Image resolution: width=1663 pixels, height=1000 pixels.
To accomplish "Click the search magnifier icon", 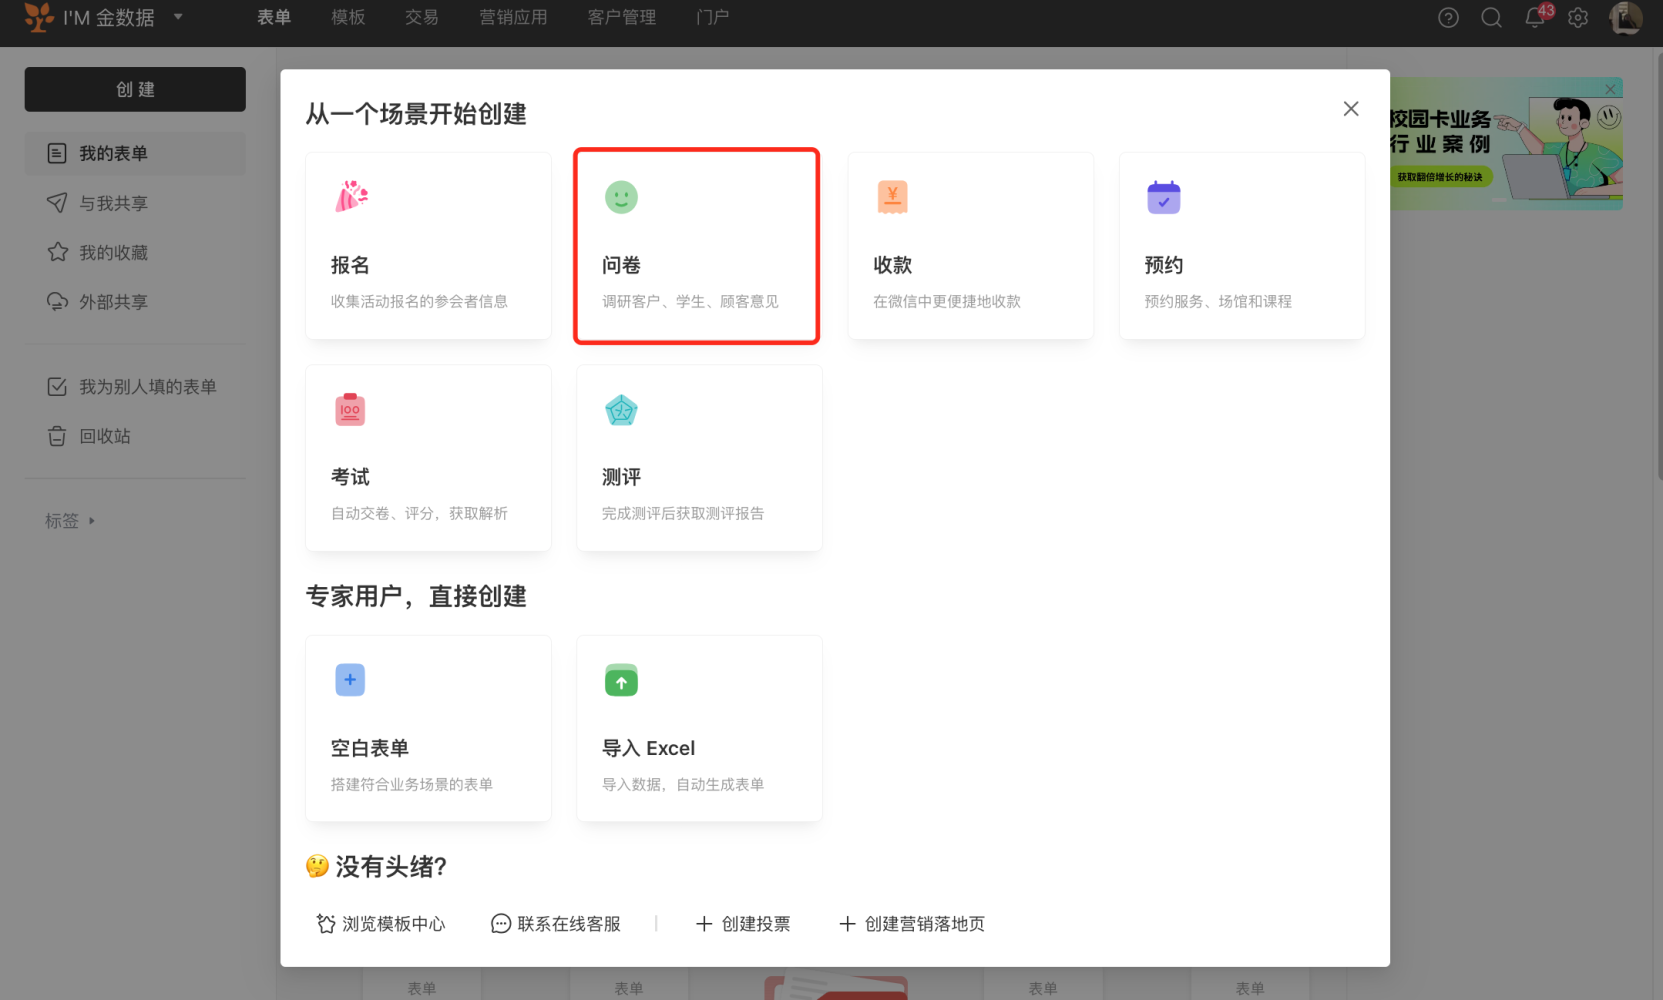I will [x=1491, y=18].
